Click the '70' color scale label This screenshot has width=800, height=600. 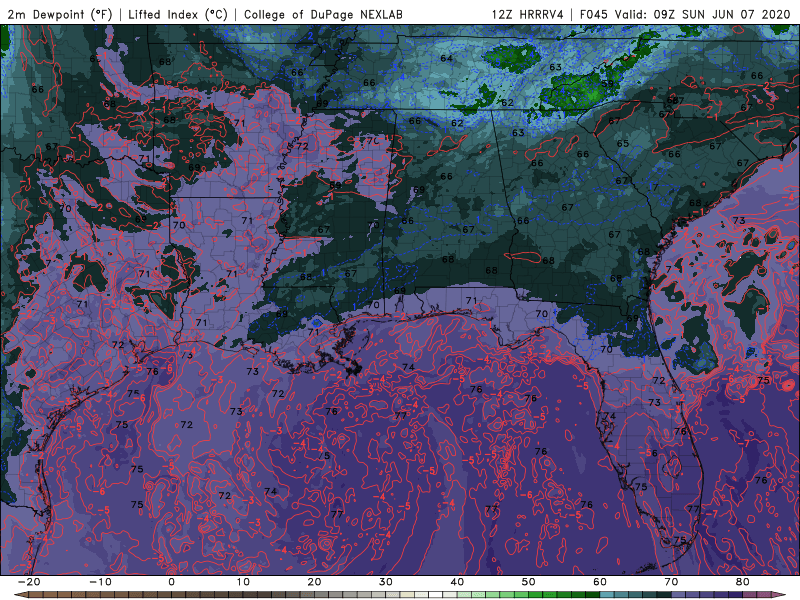(x=671, y=582)
